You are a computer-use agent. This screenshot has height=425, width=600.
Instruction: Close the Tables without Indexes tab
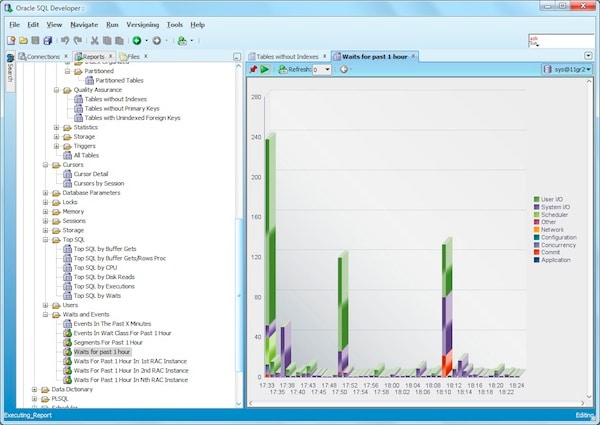click(324, 56)
